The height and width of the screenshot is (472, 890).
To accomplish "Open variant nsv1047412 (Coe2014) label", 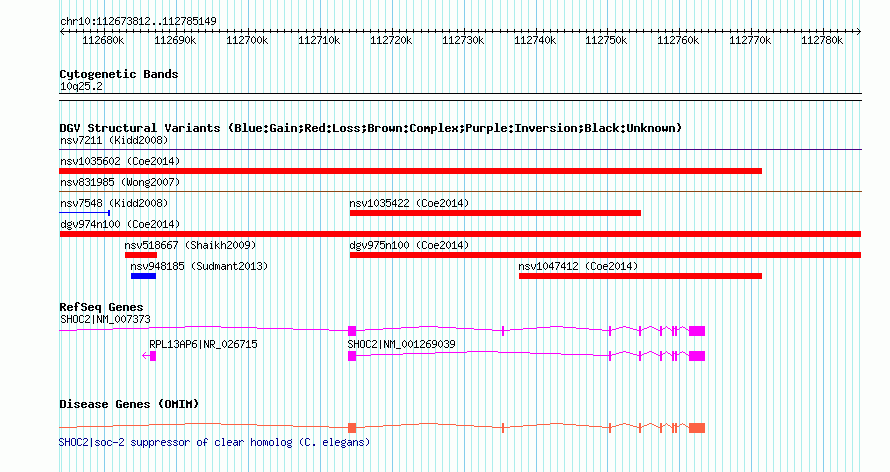I will (578, 266).
